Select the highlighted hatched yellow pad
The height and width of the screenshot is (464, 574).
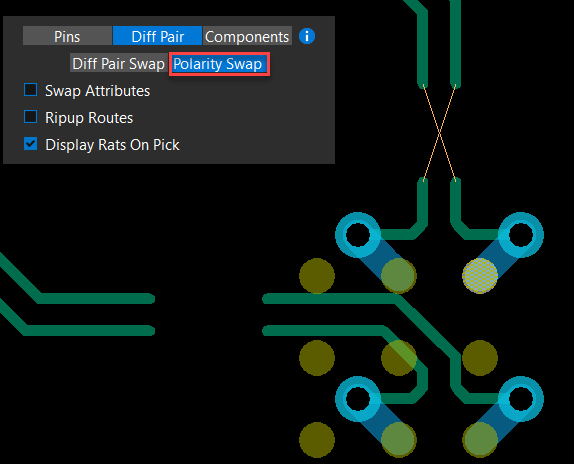pyautogui.click(x=480, y=276)
